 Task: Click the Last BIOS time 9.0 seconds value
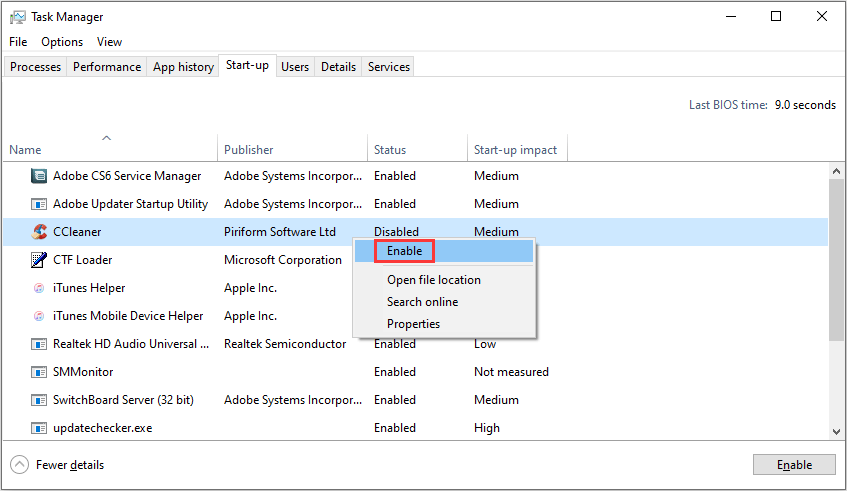pos(805,105)
